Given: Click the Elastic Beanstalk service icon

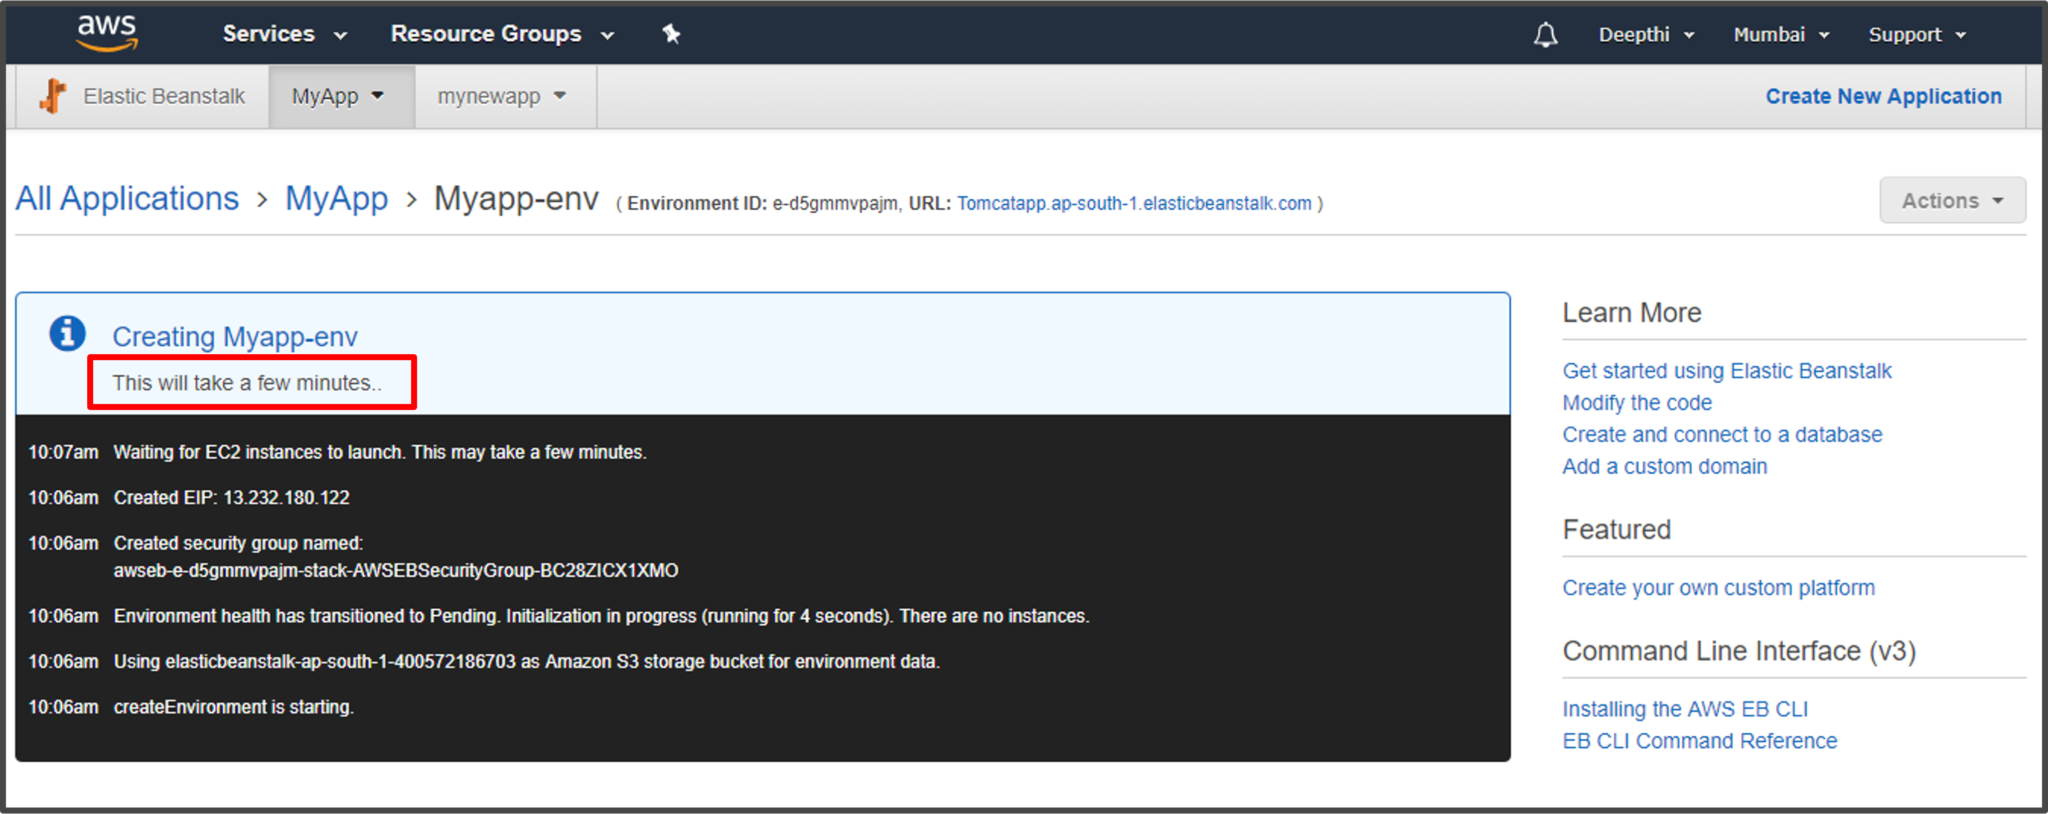Looking at the screenshot, I should click(x=53, y=96).
